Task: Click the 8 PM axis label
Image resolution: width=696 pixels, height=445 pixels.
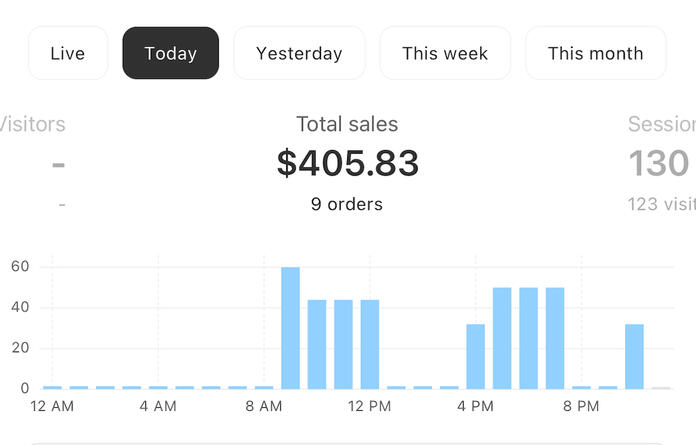Action: [x=581, y=407]
